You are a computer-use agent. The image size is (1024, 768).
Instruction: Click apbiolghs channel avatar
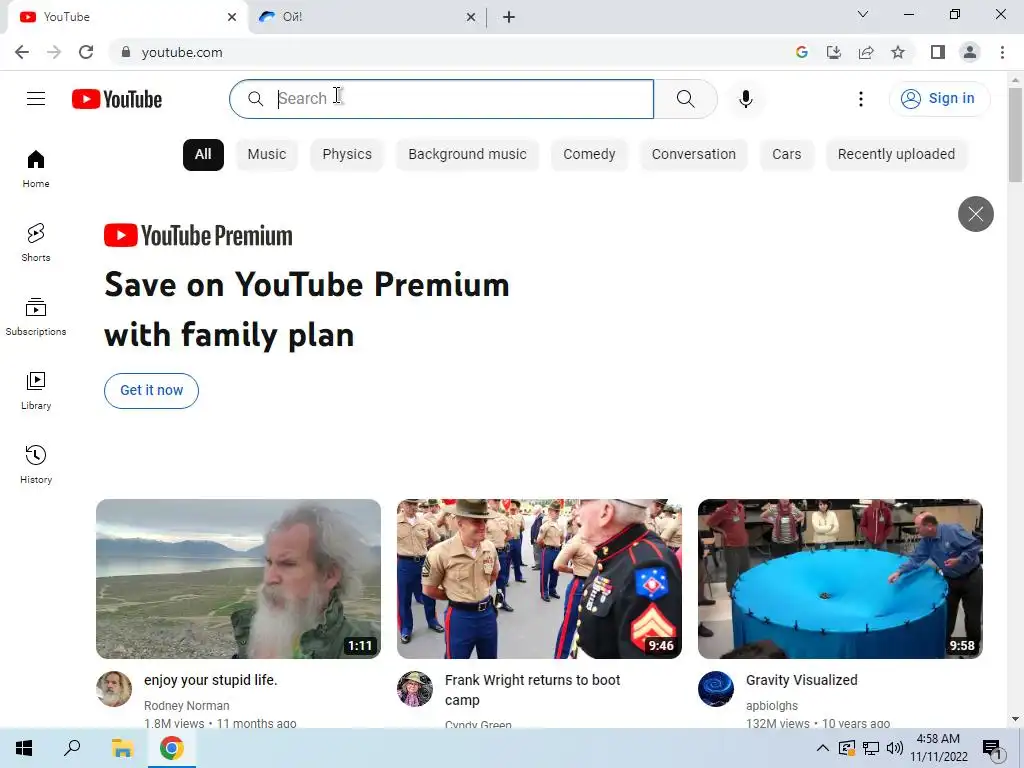coord(716,688)
